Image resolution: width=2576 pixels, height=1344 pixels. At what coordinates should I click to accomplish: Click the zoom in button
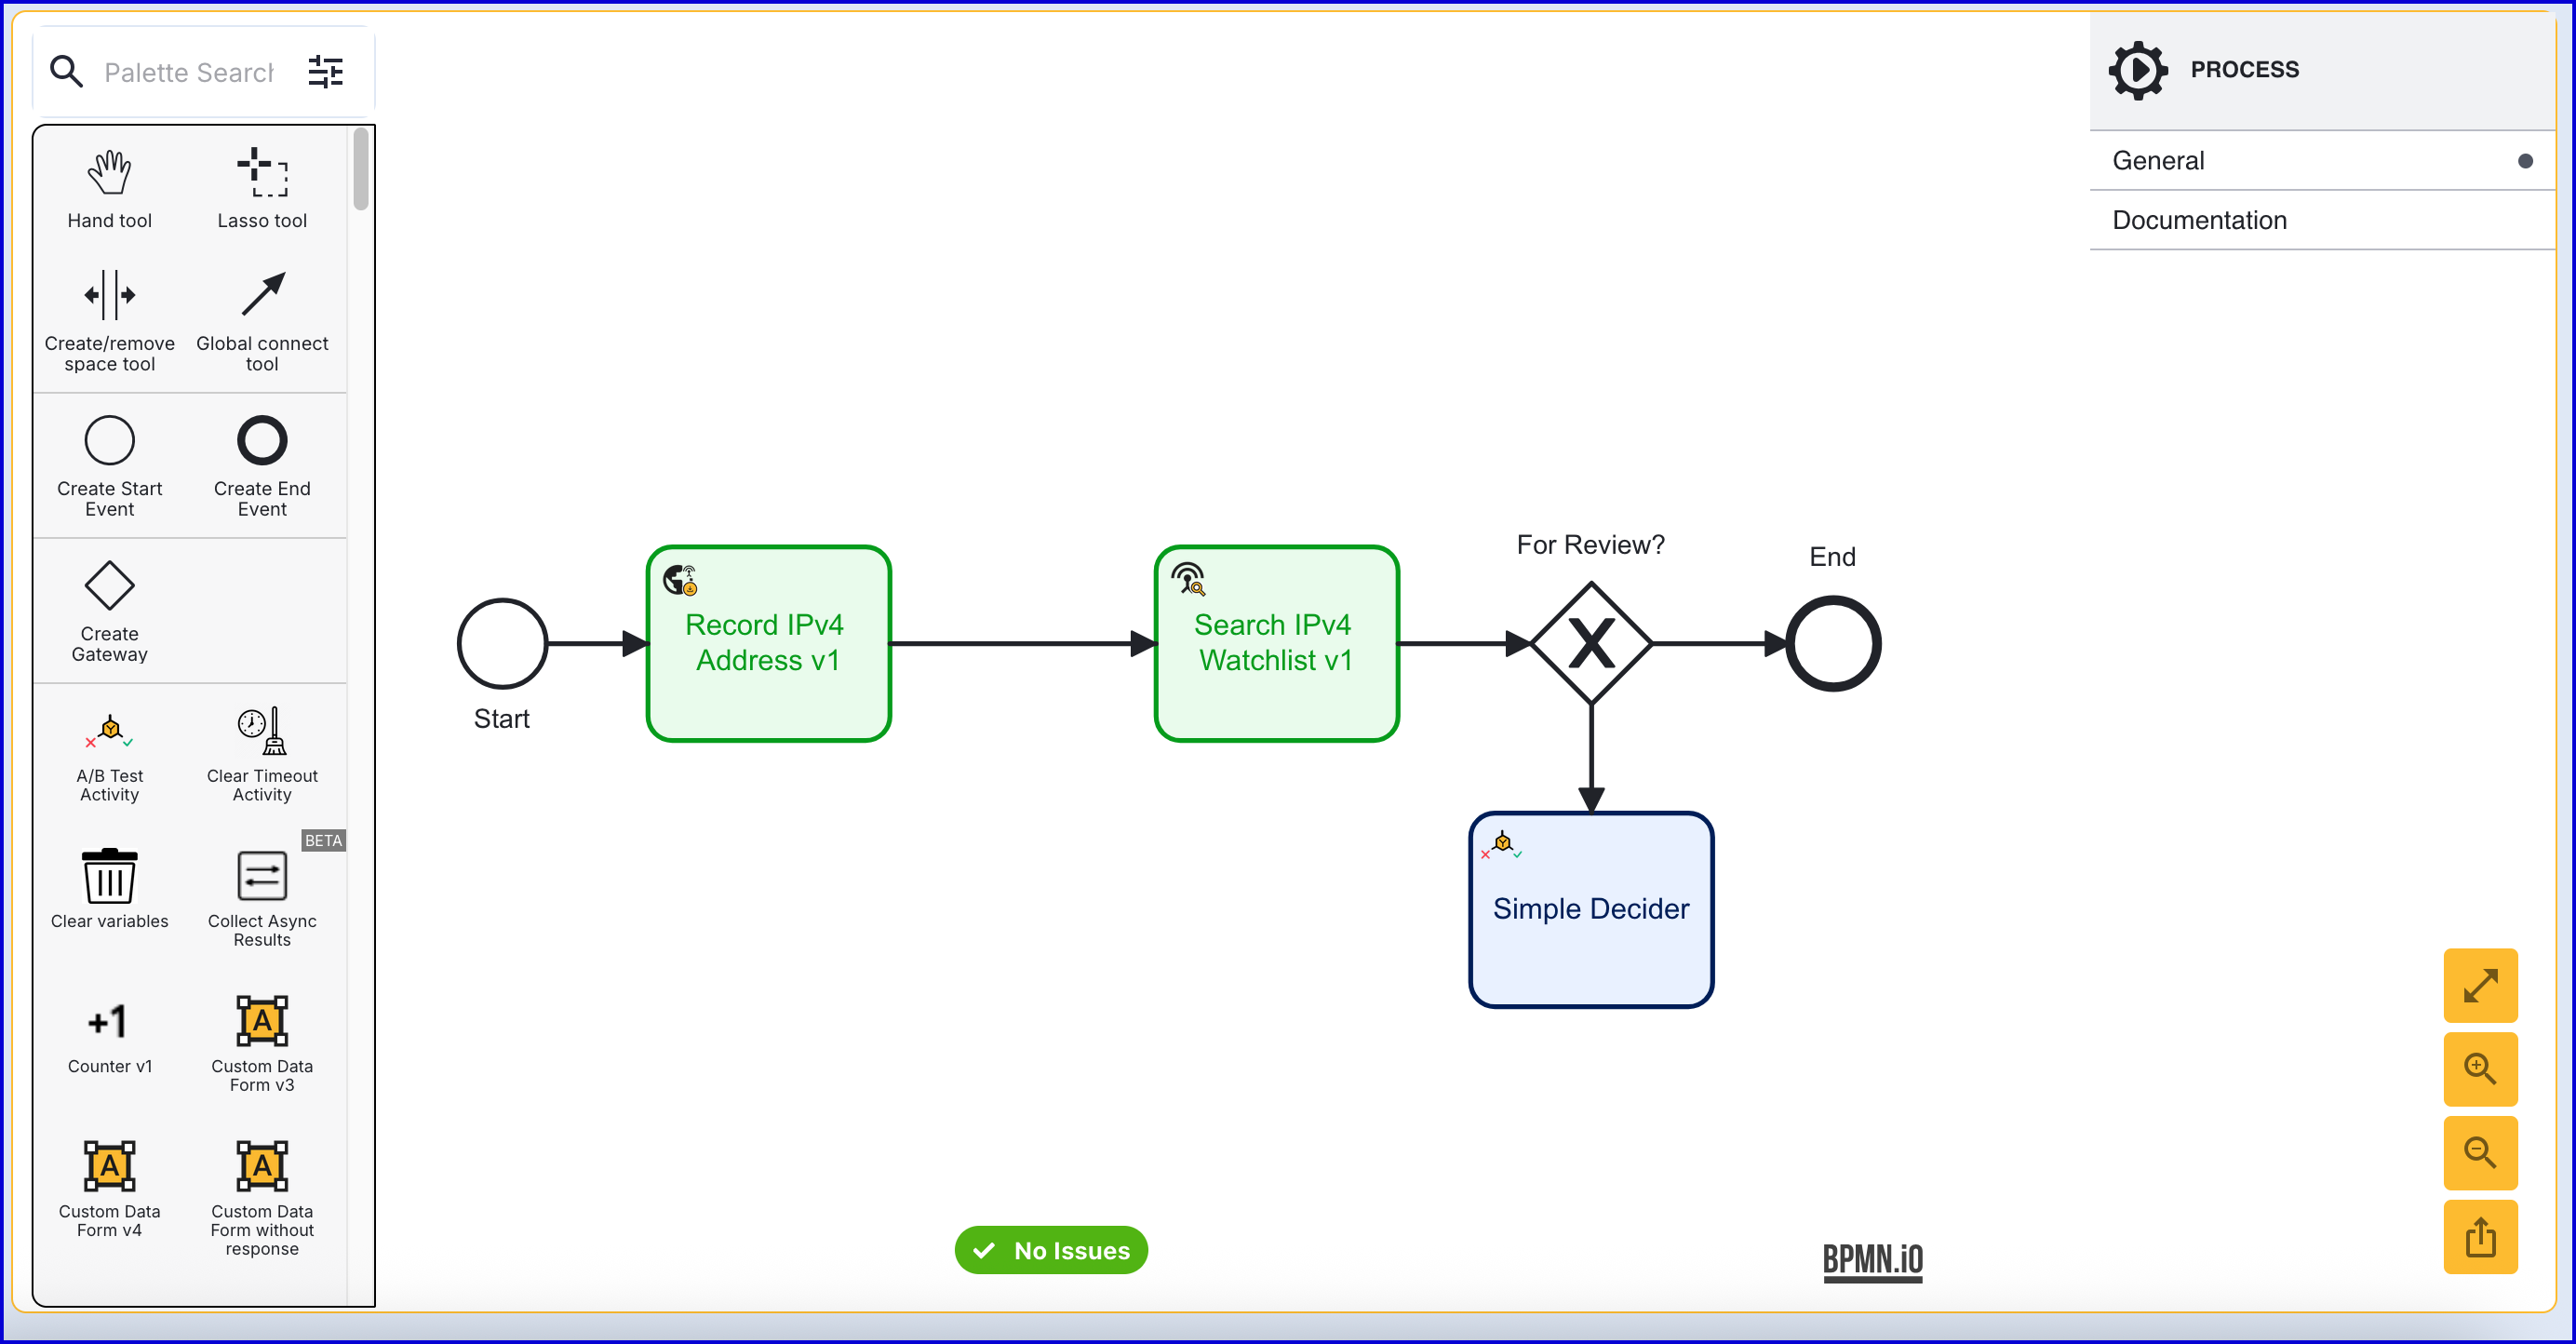pyautogui.click(x=2480, y=1069)
